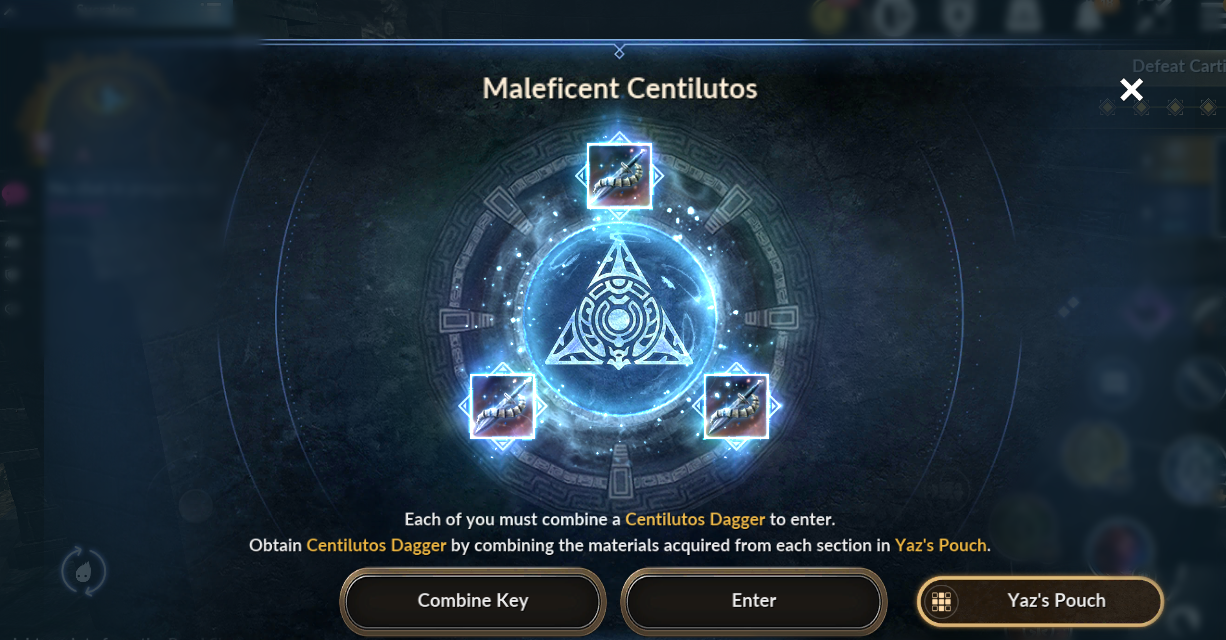1226x640 pixels.
Task: Click the blurred purple ring skill icon
Action: pos(1145,313)
